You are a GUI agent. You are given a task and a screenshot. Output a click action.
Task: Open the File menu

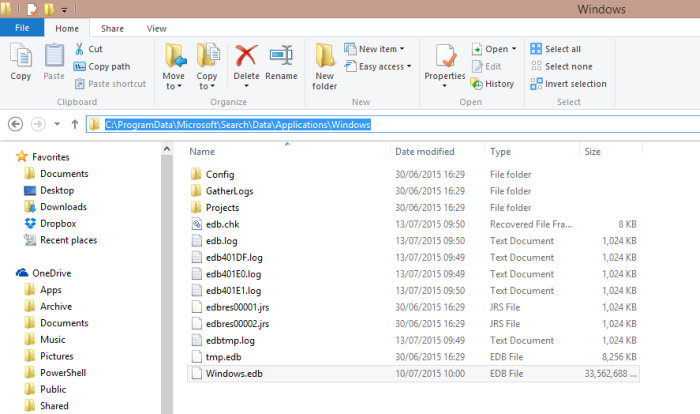pos(22,29)
